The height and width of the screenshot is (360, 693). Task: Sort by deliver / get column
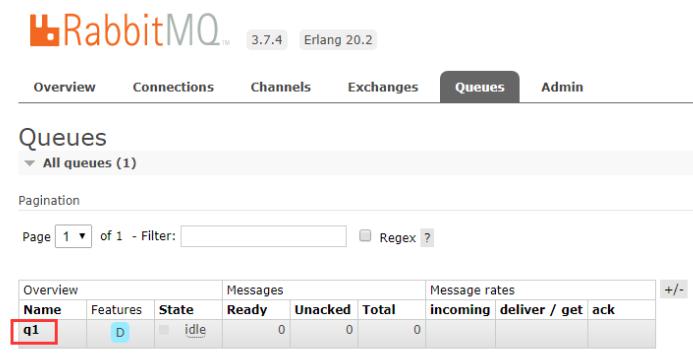pyautogui.click(x=541, y=310)
